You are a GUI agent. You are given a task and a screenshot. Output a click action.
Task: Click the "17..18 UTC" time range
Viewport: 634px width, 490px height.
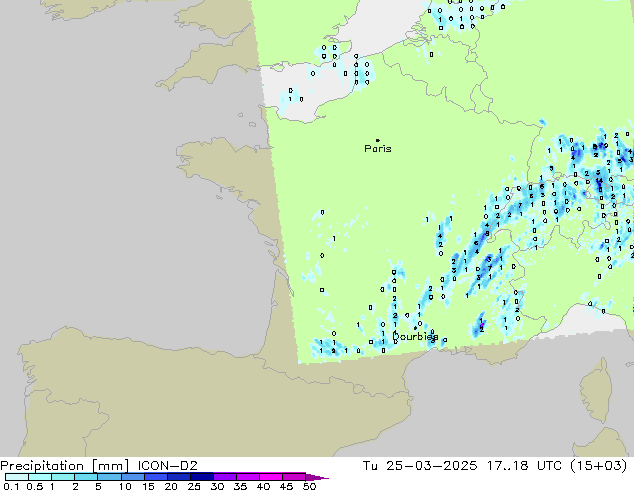tap(525, 466)
